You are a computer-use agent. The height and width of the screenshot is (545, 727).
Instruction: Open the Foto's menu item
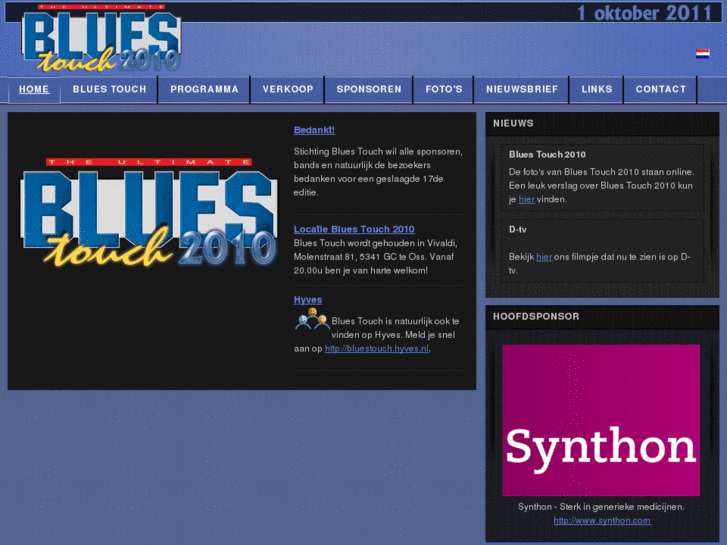pyautogui.click(x=444, y=89)
